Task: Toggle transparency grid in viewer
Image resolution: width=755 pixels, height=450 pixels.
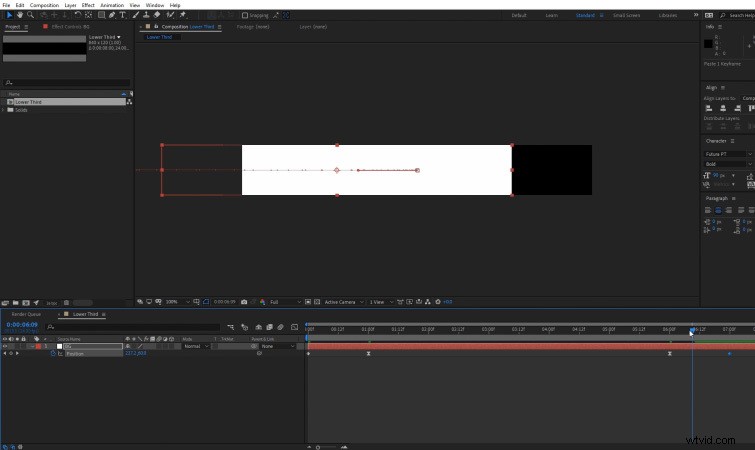Action: click(x=317, y=302)
